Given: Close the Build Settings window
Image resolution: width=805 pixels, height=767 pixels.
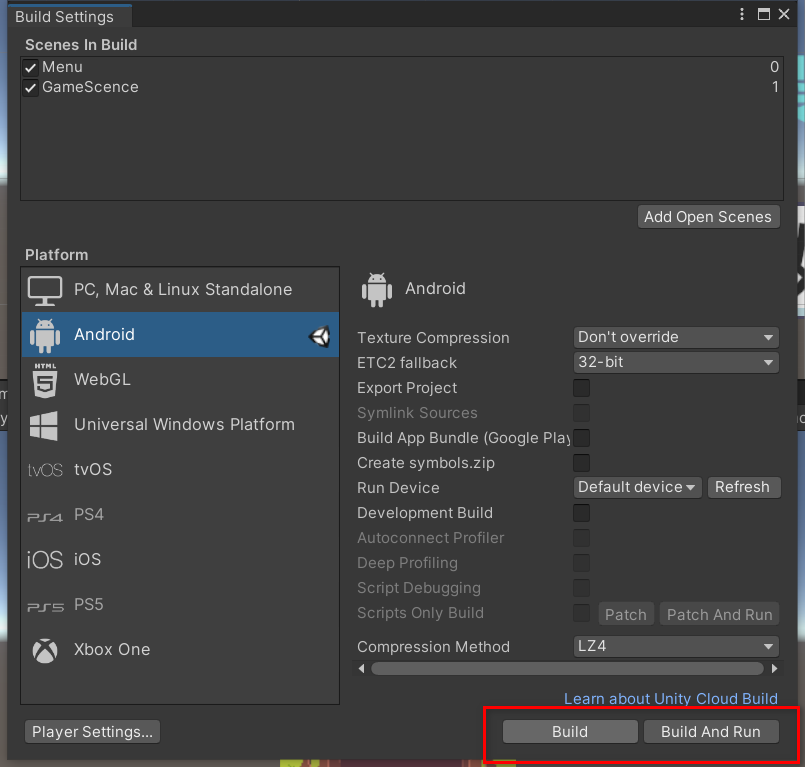Looking at the screenshot, I should point(784,14).
